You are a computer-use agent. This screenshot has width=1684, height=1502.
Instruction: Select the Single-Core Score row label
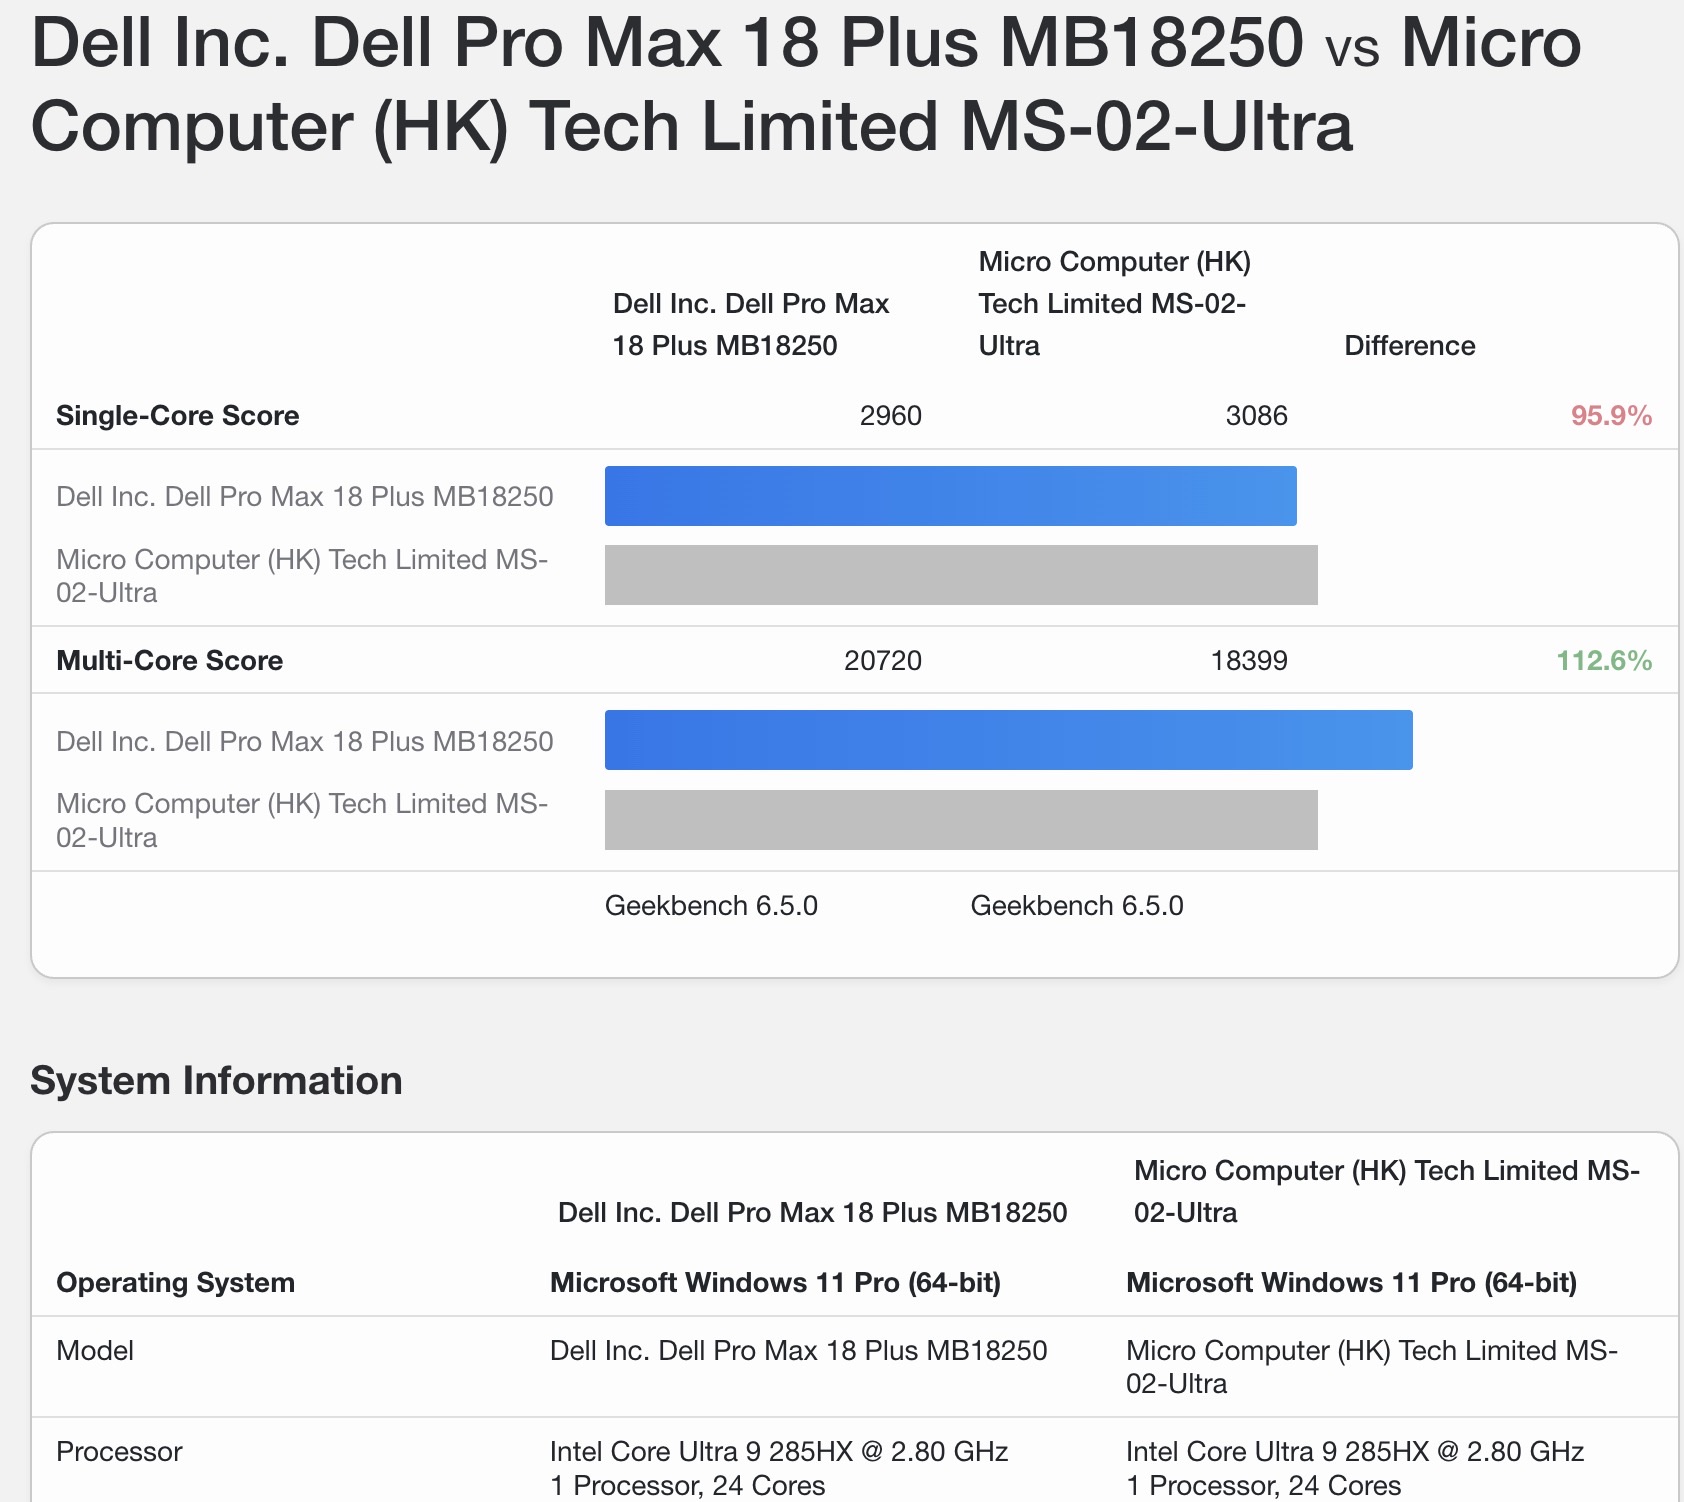coord(177,416)
